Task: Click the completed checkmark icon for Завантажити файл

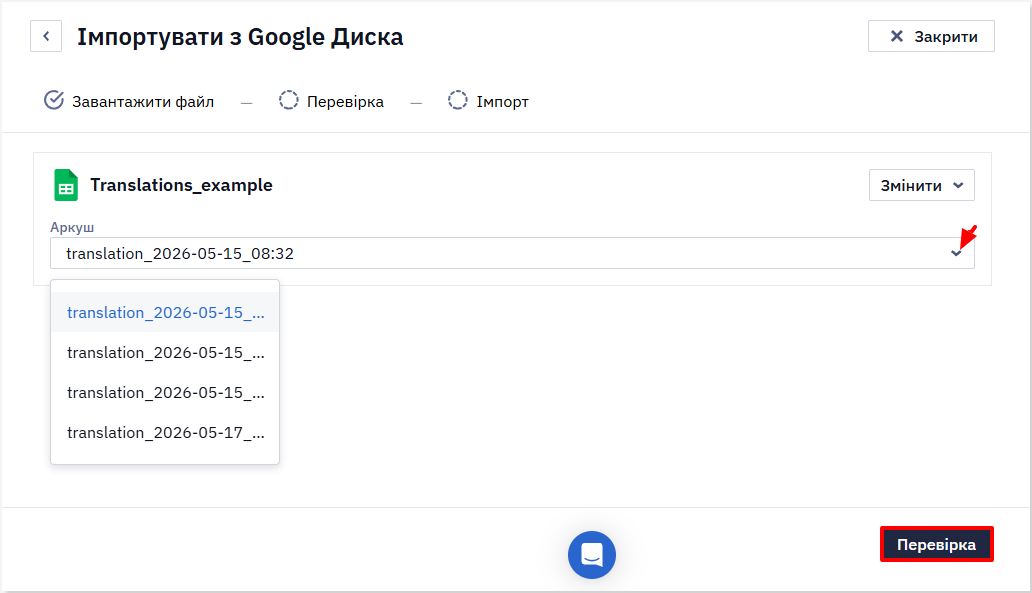Action: click(54, 100)
